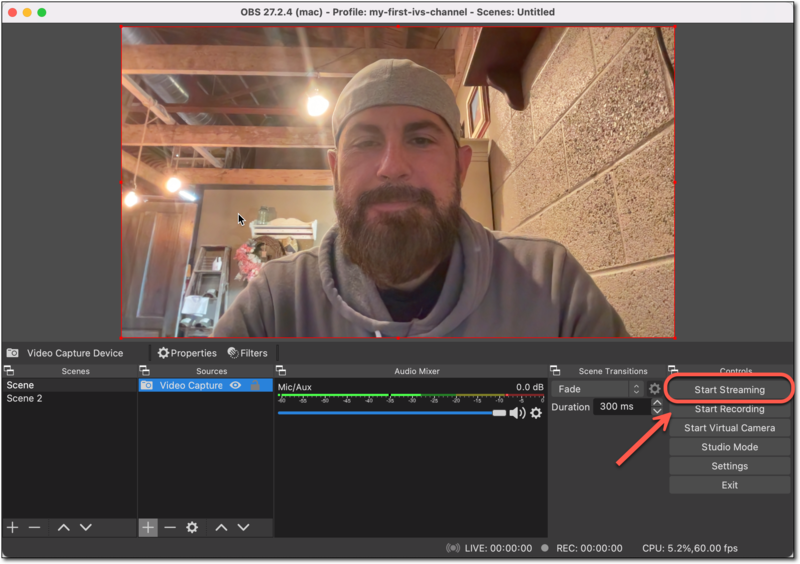
Task: Open source properties gear in Sources panel
Action: pyautogui.click(x=192, y=527)
